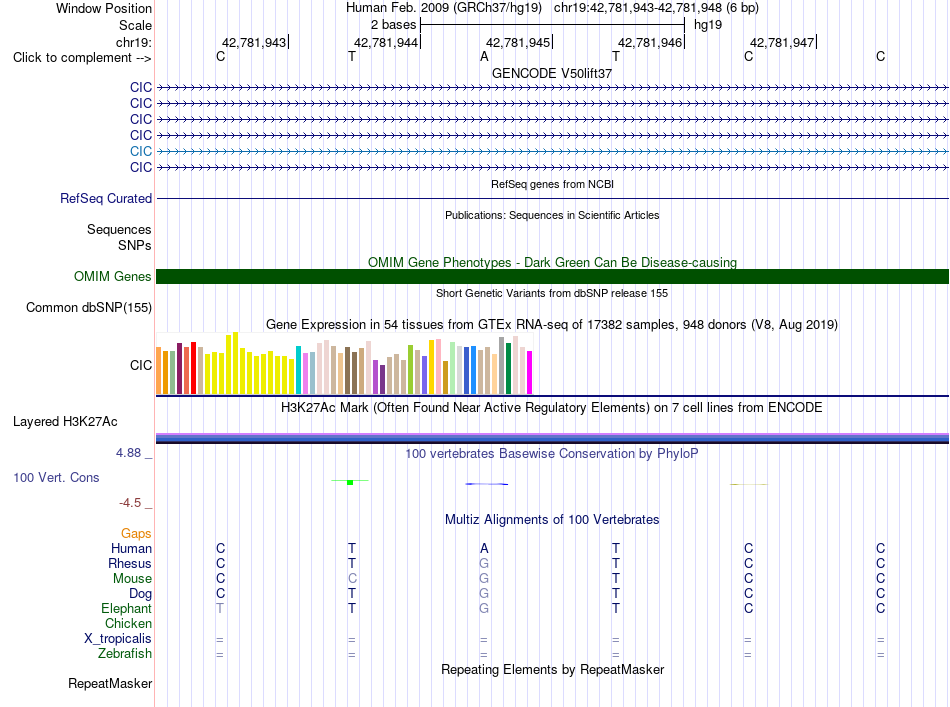Click the OMIM Gene Phenotypes title text
Image resolution: width=950 pixels, height=707 pixels.
552,262
